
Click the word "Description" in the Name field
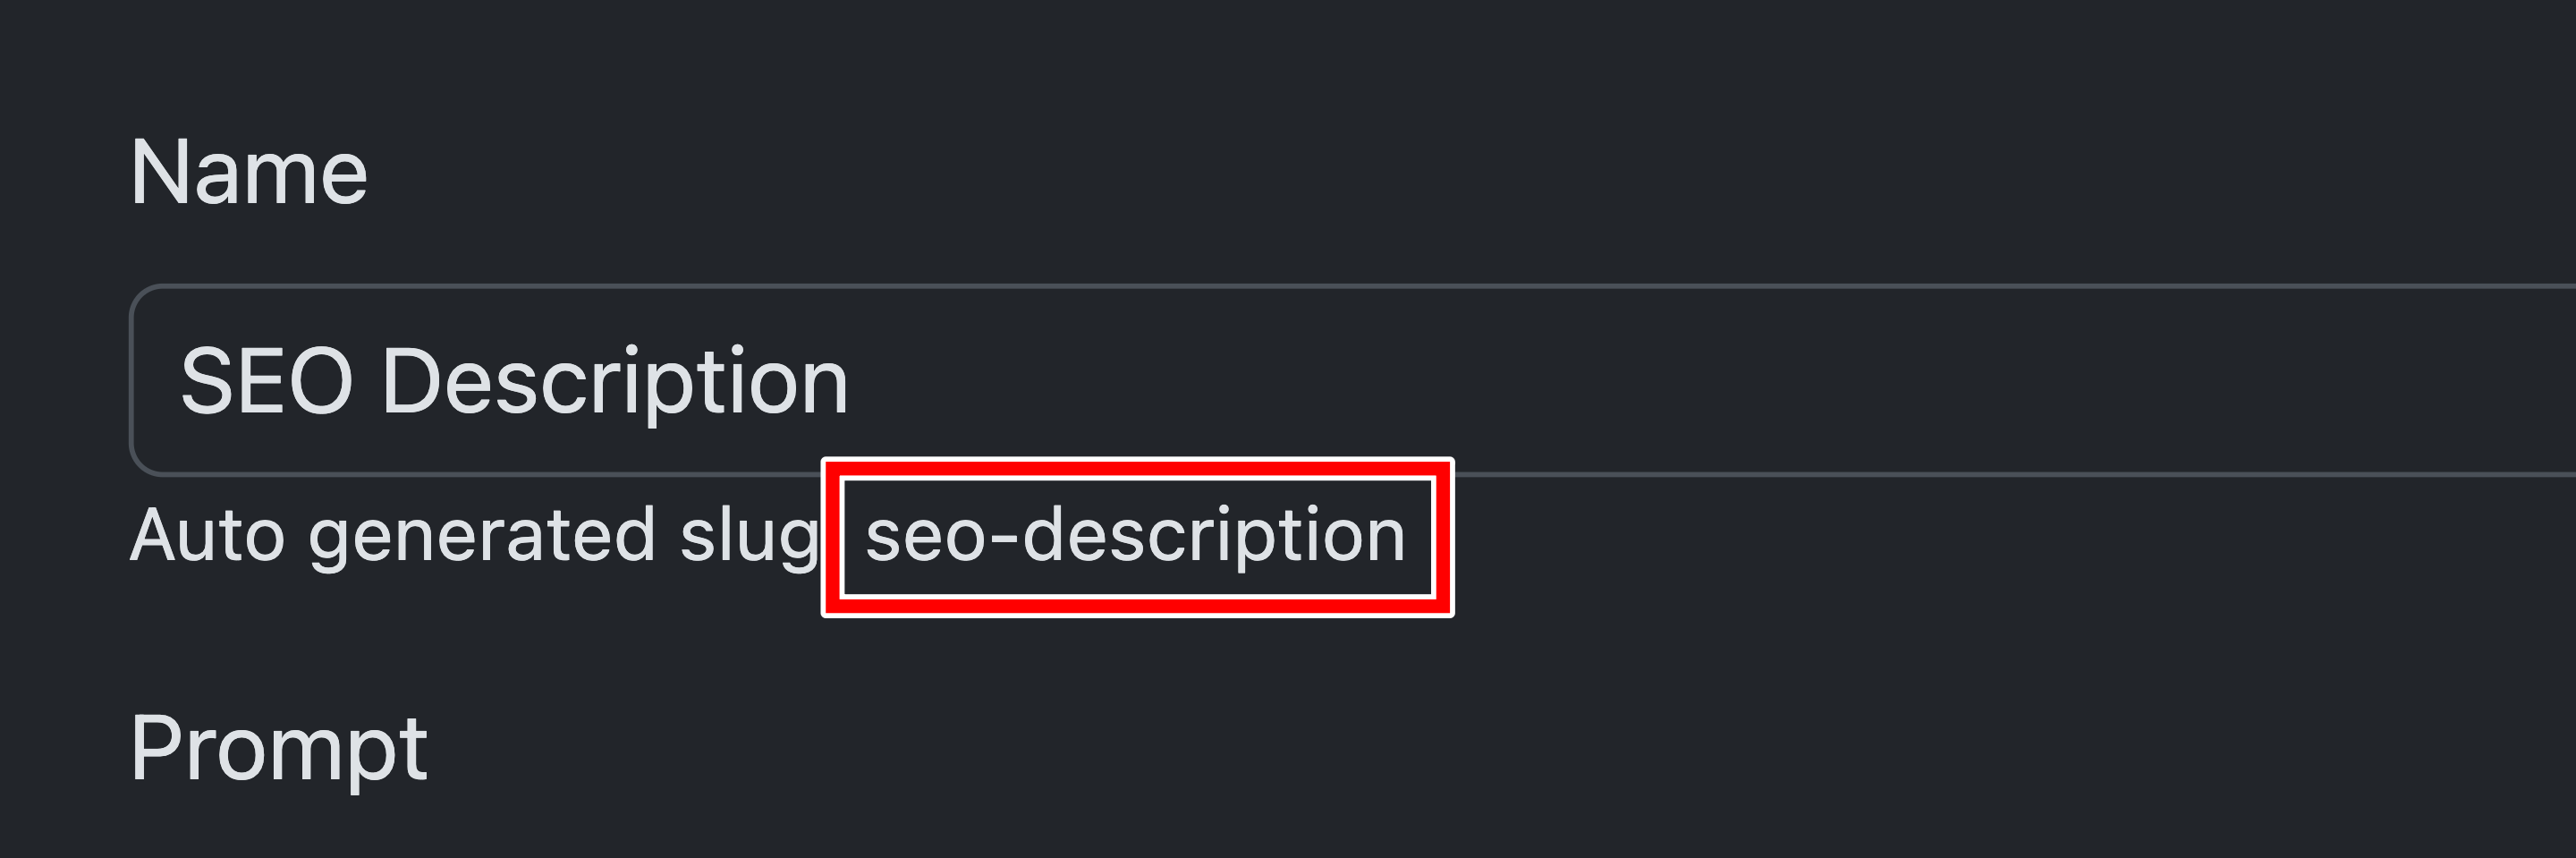pyautogui.click(x=614, y=381)
